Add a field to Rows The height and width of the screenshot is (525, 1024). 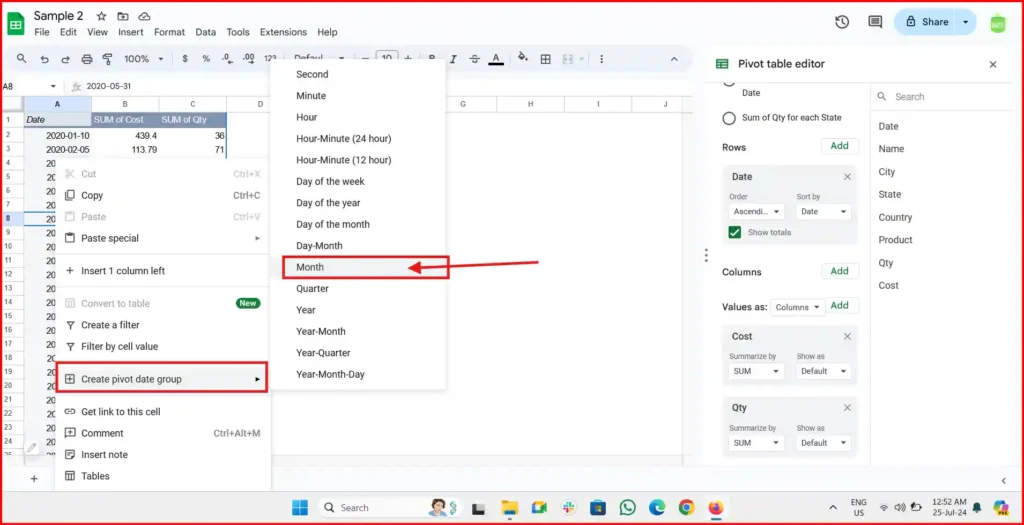point(840,146)
